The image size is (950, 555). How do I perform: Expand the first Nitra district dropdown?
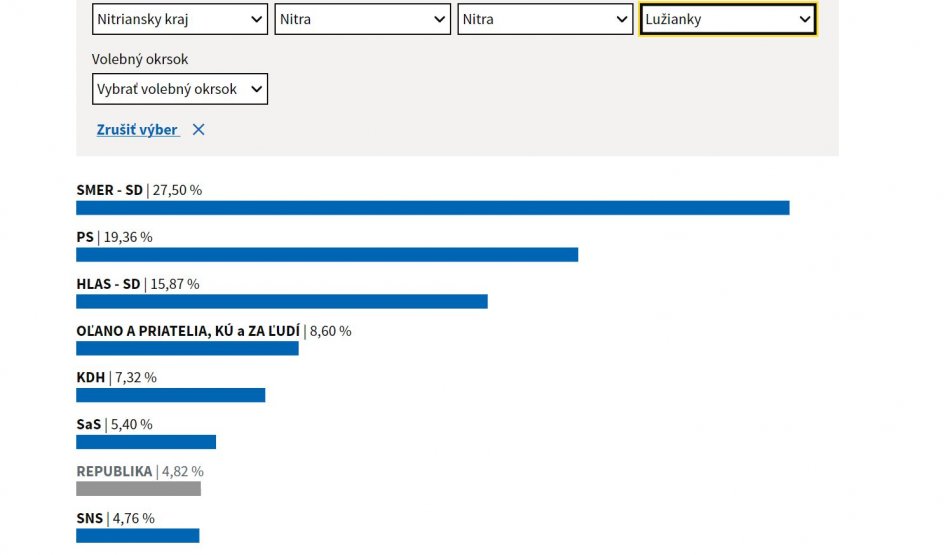point(362,19)
